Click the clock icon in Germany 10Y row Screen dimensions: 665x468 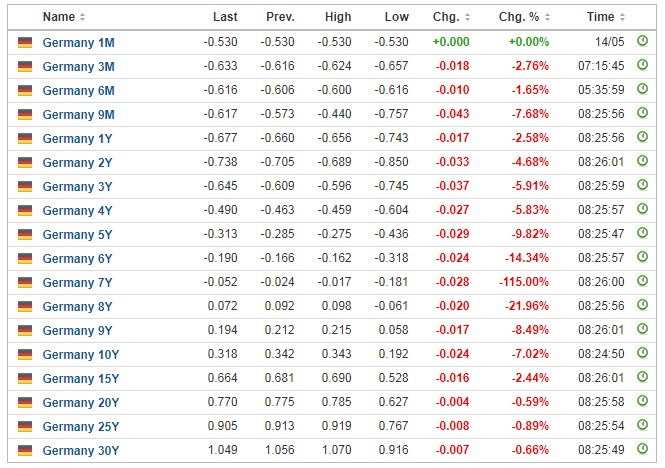(x=643, y=353)
